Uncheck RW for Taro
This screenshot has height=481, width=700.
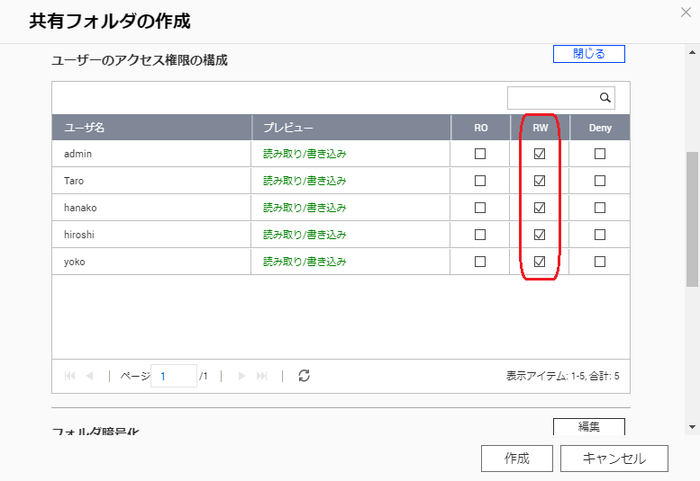coord(540,180)
